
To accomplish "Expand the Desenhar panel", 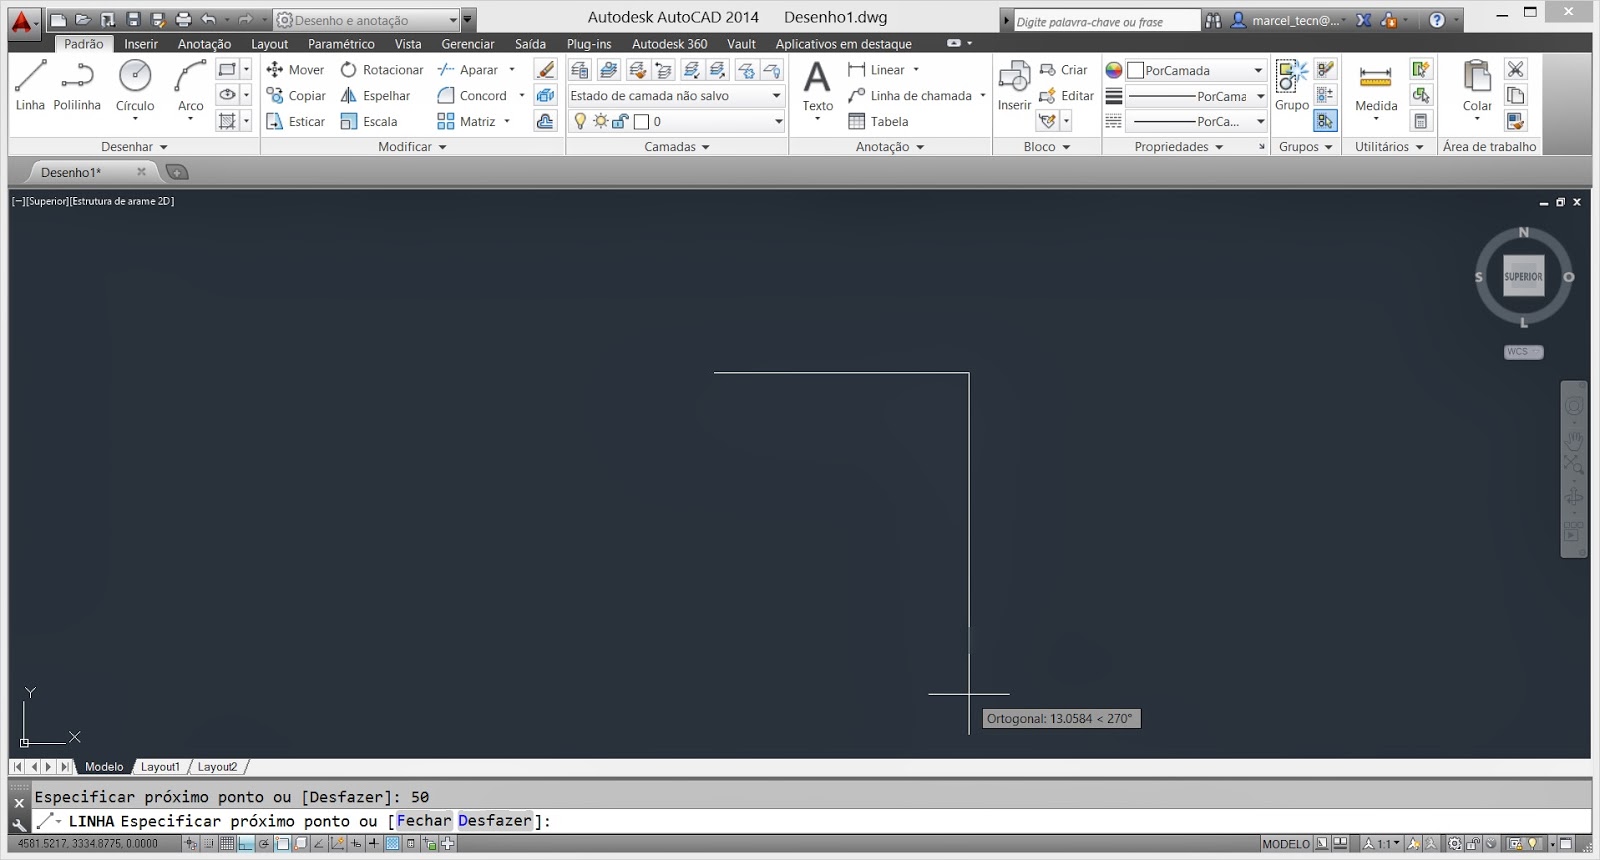I will coord(134,147).
